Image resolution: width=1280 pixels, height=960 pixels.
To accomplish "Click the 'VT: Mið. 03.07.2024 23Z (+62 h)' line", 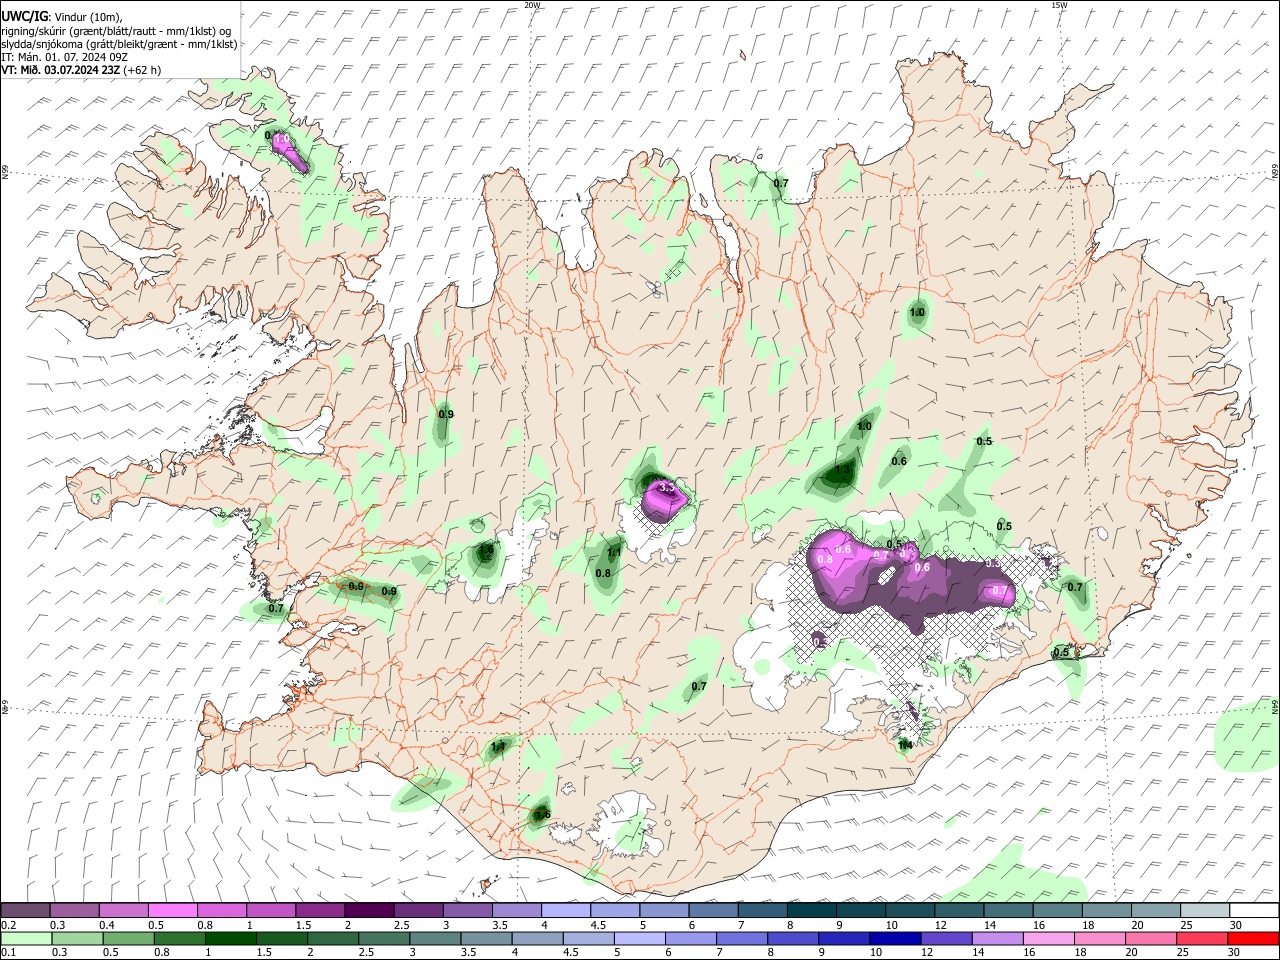I will [x=81, y=70].
